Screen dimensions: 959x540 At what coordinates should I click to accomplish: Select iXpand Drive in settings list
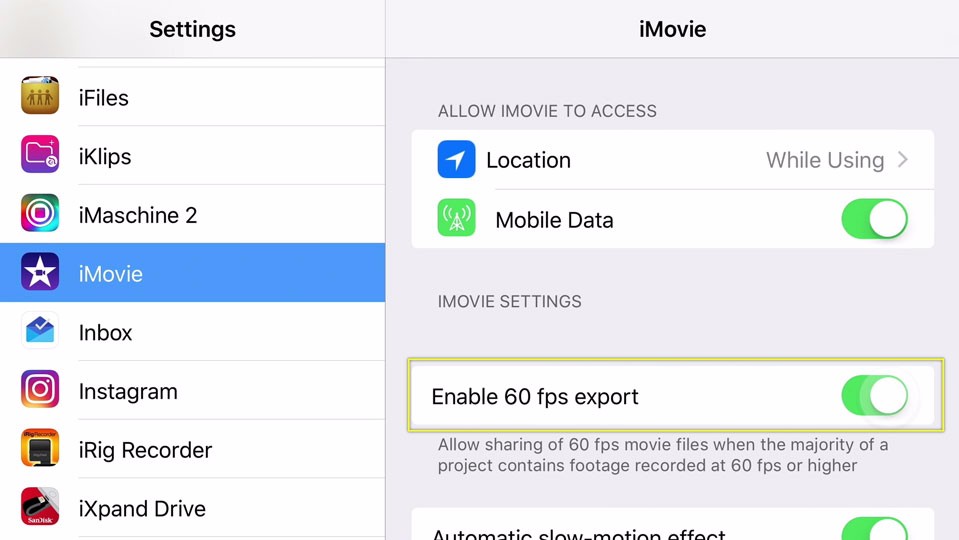coord(193,508)
